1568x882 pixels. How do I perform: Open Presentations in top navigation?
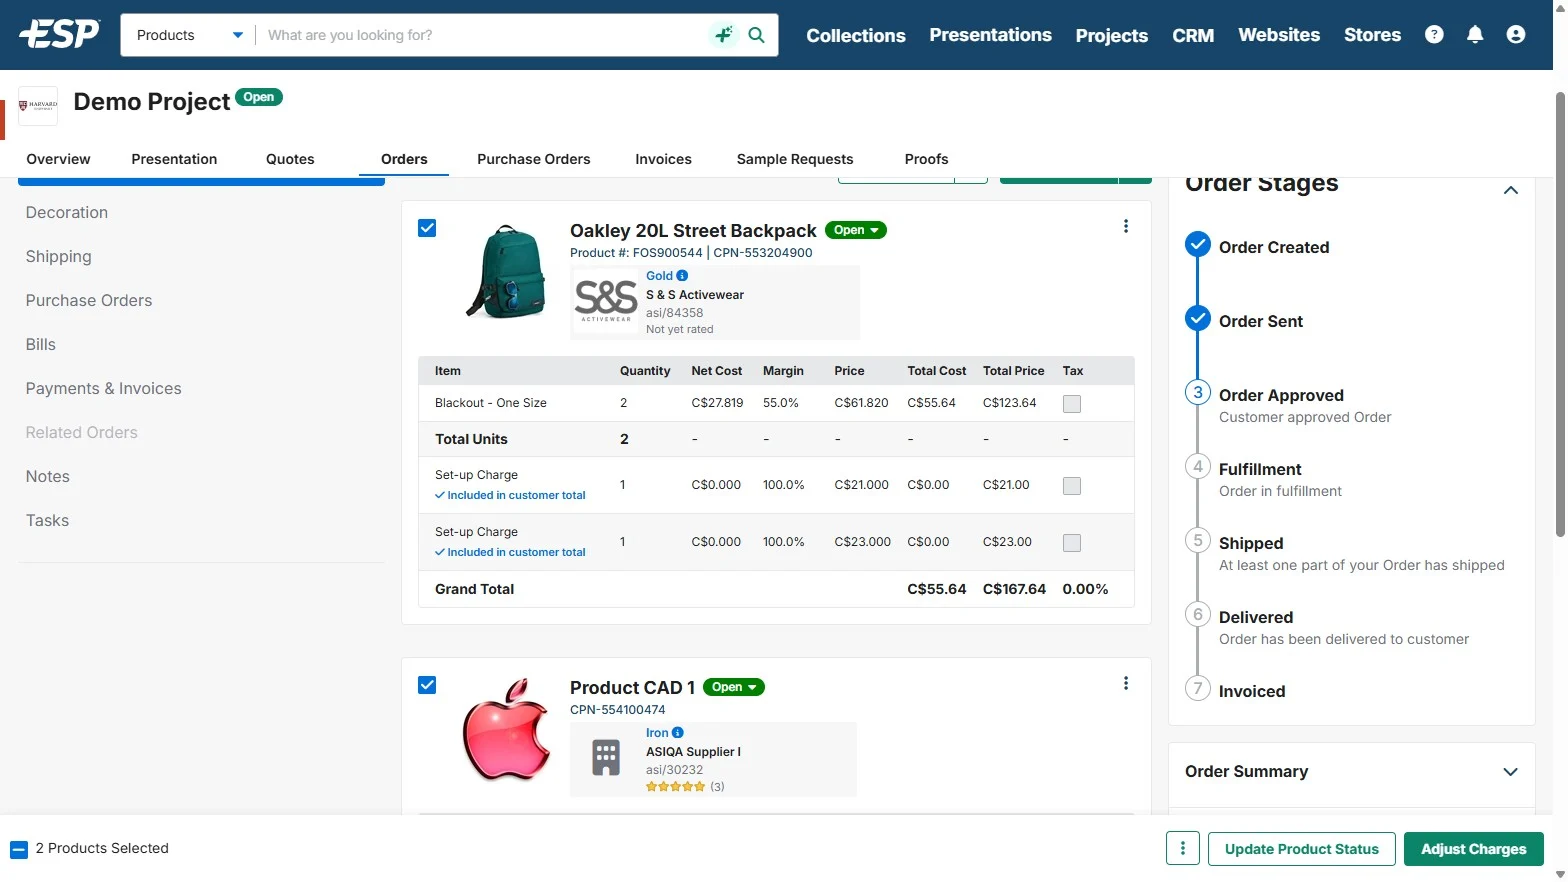tap(991, 35)
